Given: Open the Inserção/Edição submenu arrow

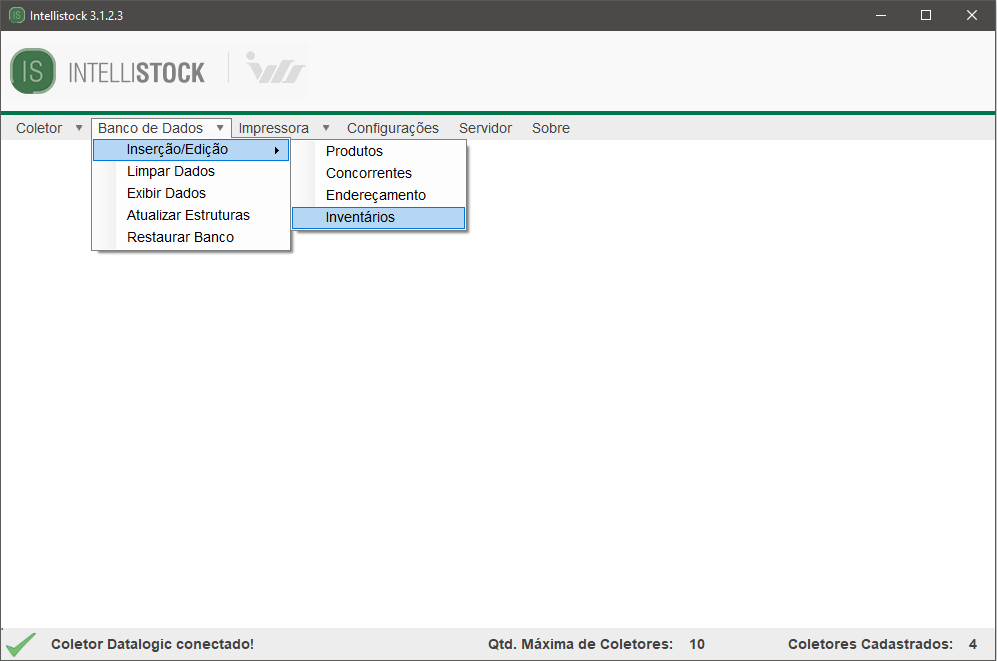Looking at the screenshot, I should [x=276, y=150].
